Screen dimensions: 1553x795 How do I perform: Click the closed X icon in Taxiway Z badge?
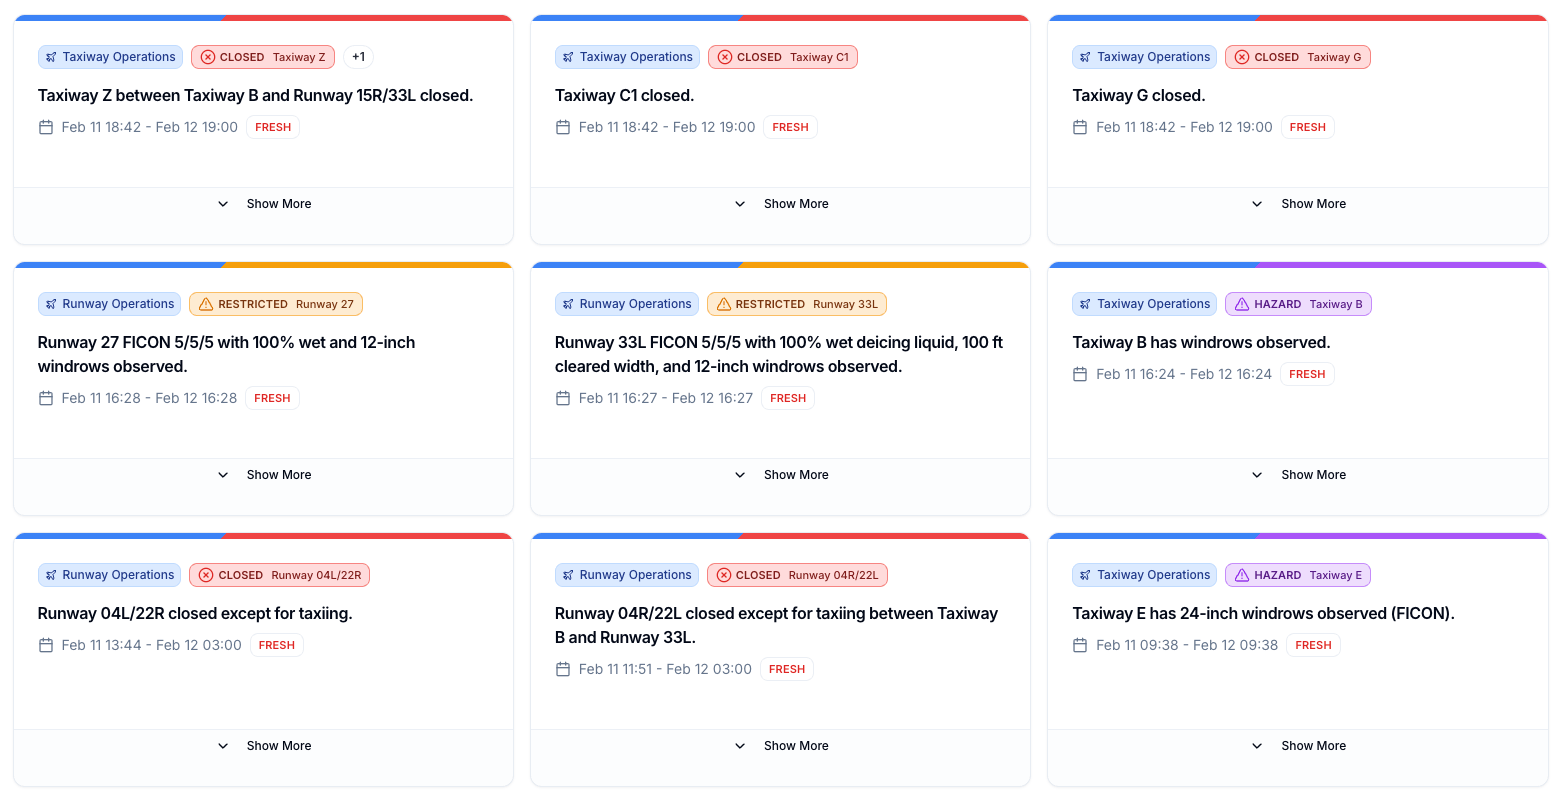(x=208, y=57)
